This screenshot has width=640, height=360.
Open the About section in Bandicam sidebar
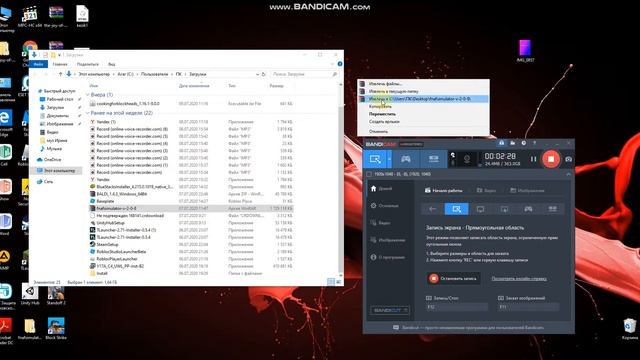coord(388,257)
